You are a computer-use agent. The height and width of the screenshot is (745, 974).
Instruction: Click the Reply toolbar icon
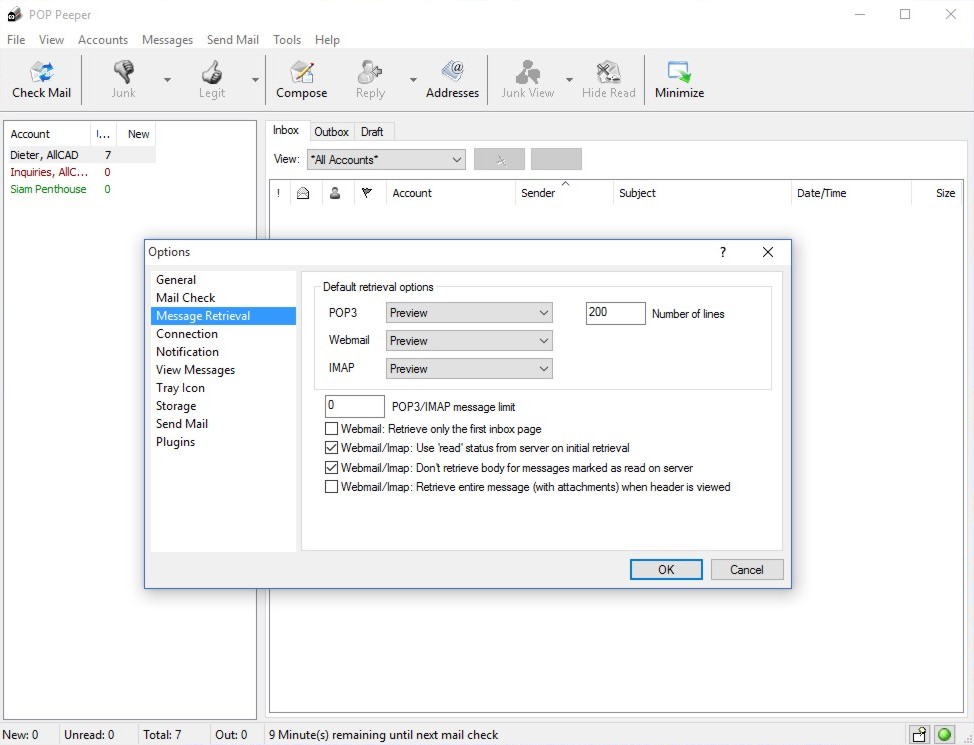pyautogui.click(x=370, y=80)
